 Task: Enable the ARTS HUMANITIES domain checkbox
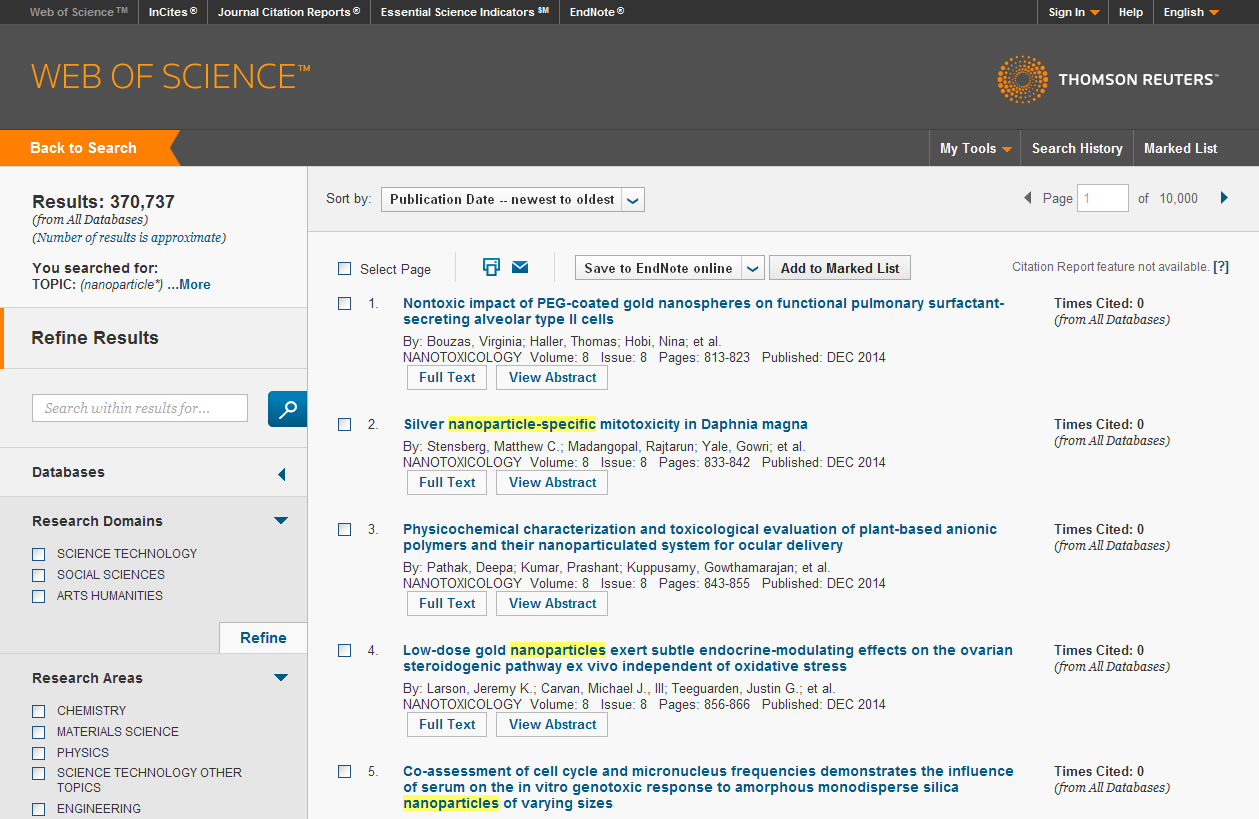(39, 596)
